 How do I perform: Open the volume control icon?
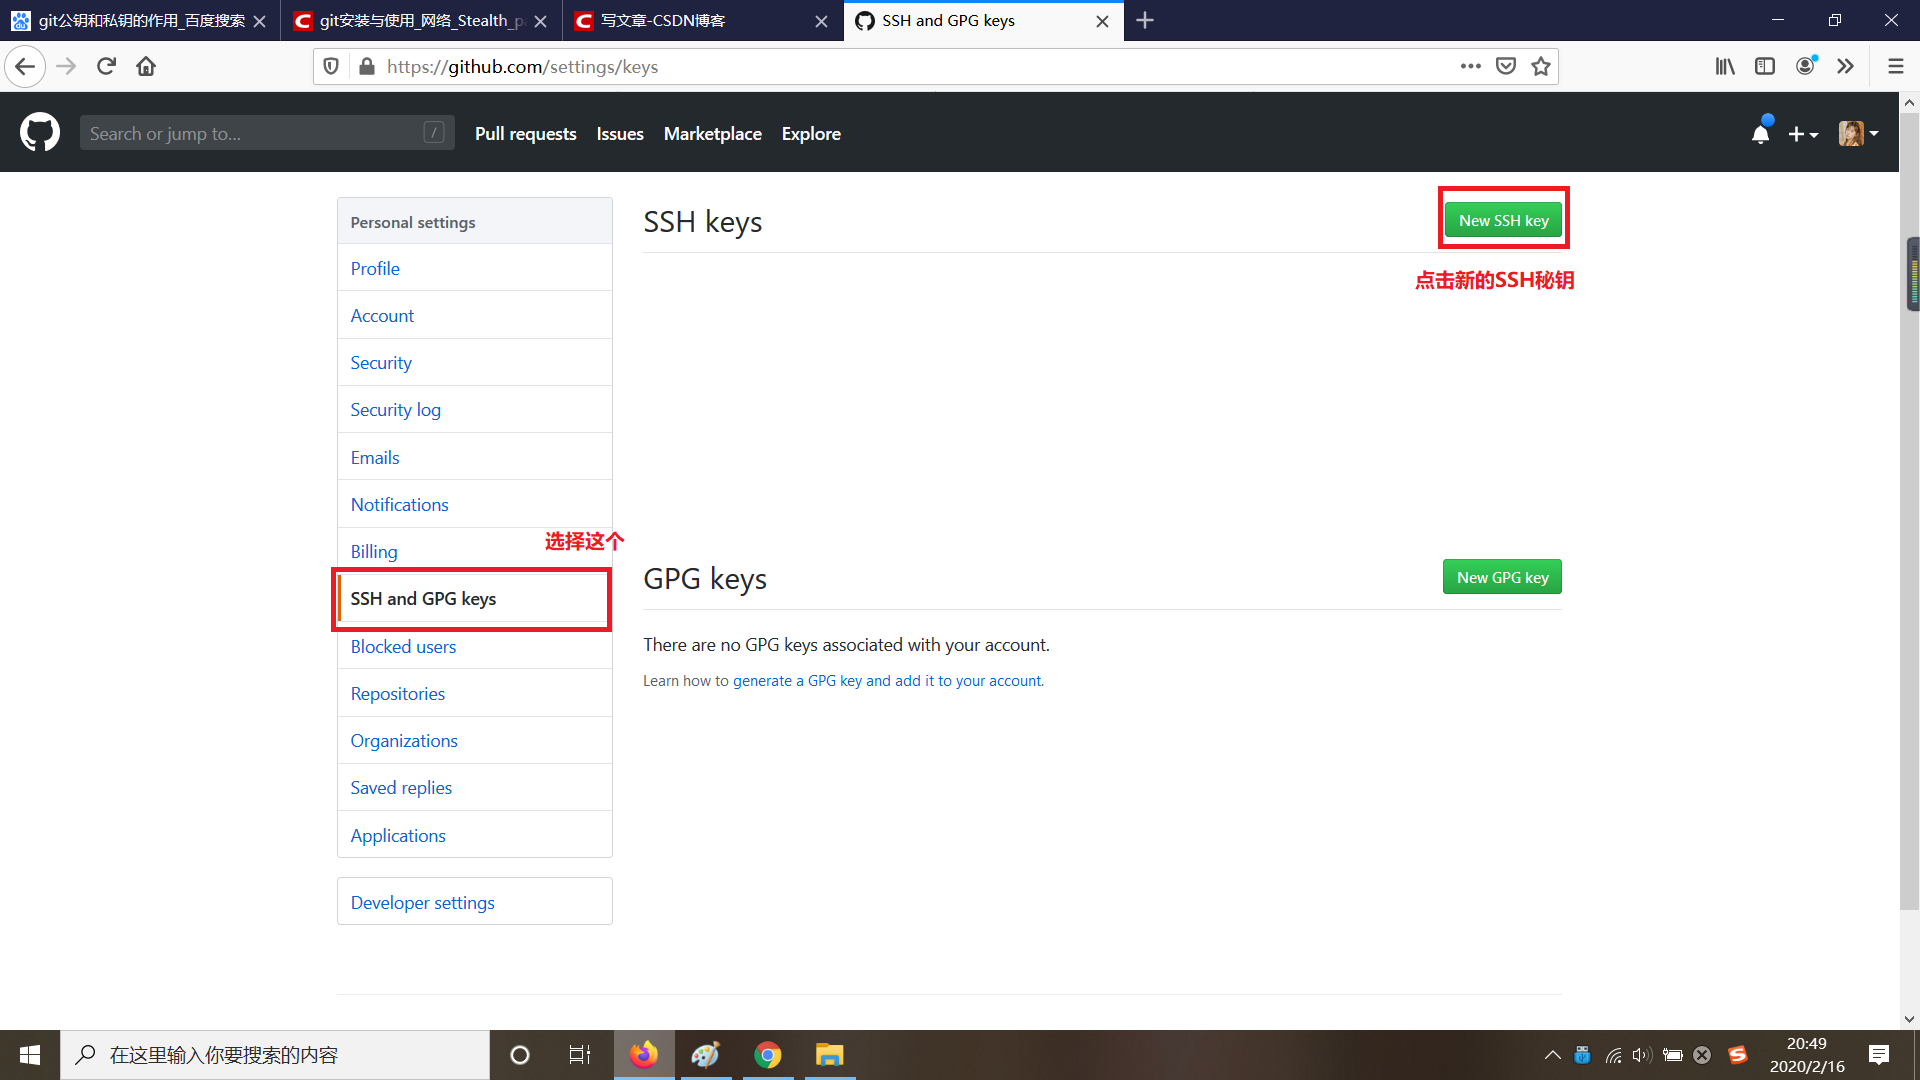1641,1055
